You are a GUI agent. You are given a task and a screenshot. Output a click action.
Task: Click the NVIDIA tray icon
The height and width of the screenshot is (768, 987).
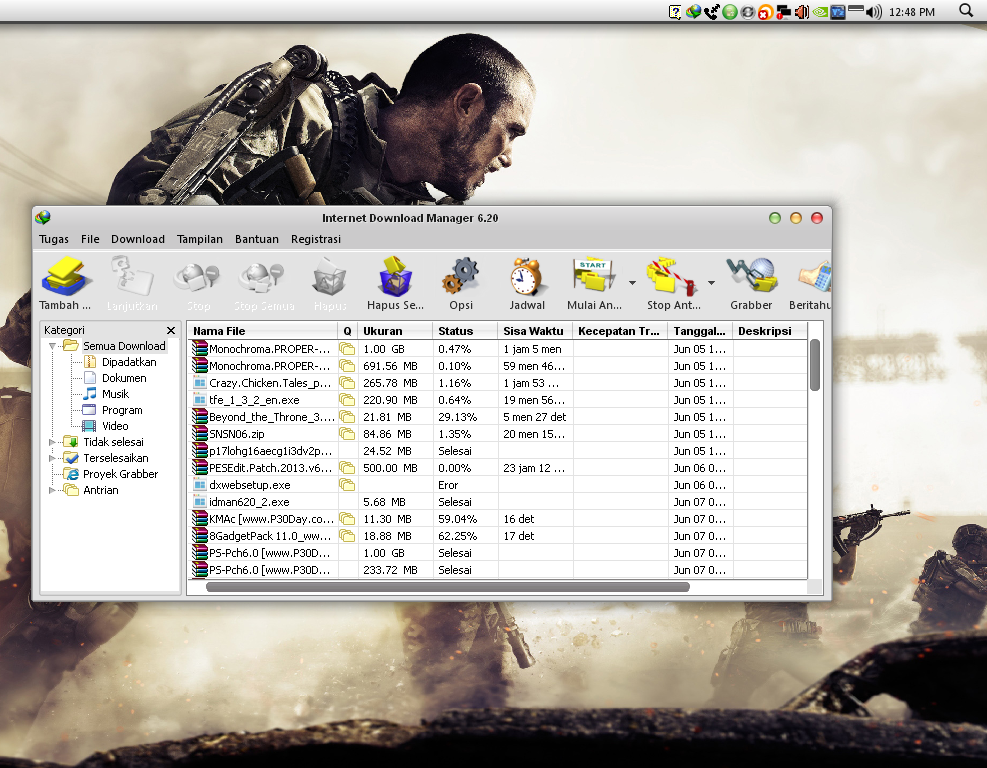[820, 12]
